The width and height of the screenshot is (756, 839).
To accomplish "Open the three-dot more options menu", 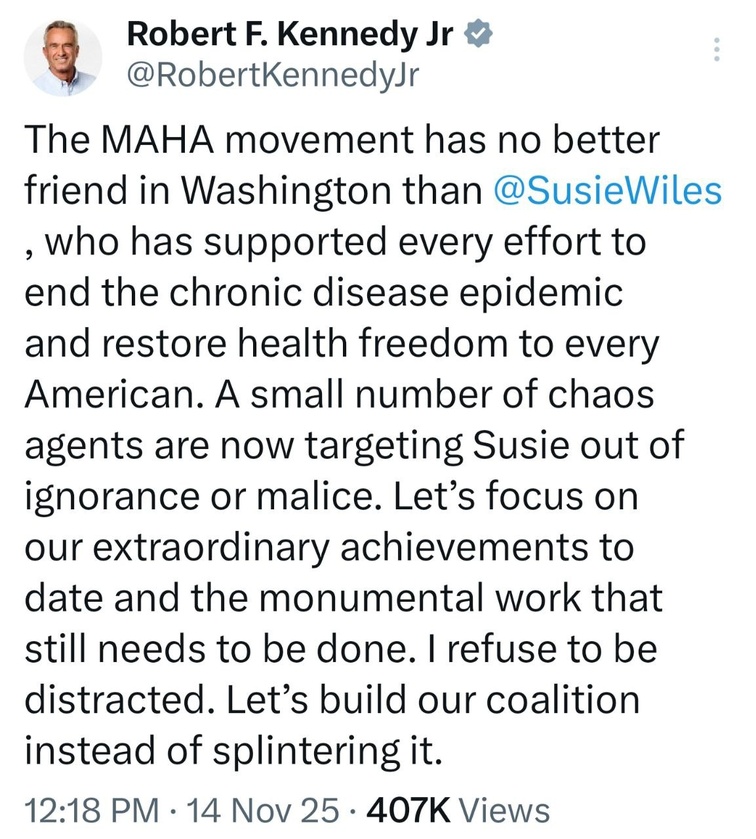I will coord(715,50).
